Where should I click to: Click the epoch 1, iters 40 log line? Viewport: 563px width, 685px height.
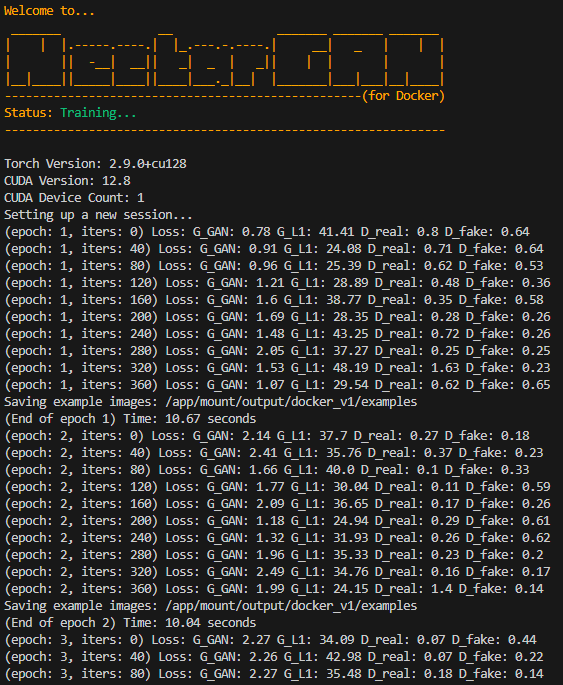coord(274,249)
